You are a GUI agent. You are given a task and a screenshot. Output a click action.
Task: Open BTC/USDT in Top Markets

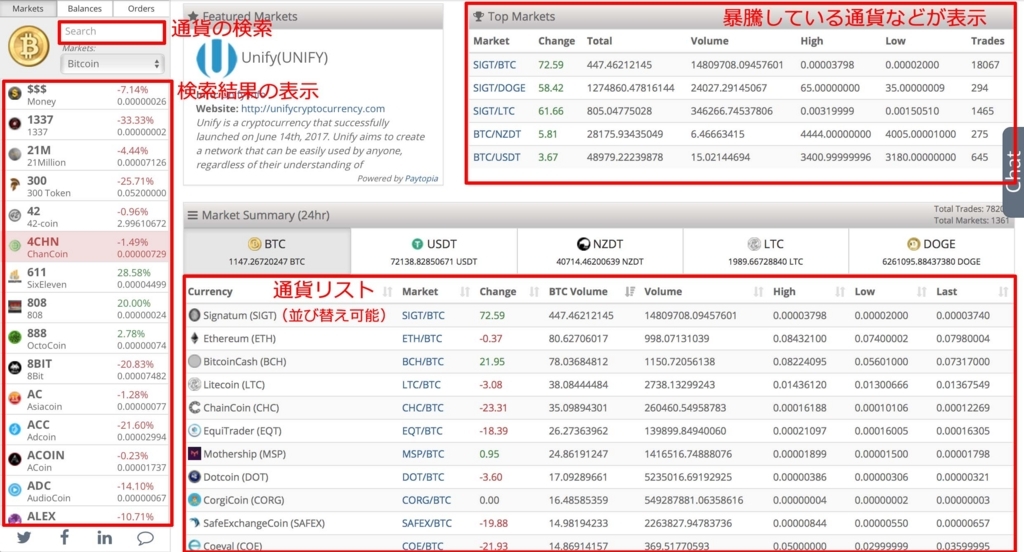[496, 157]
